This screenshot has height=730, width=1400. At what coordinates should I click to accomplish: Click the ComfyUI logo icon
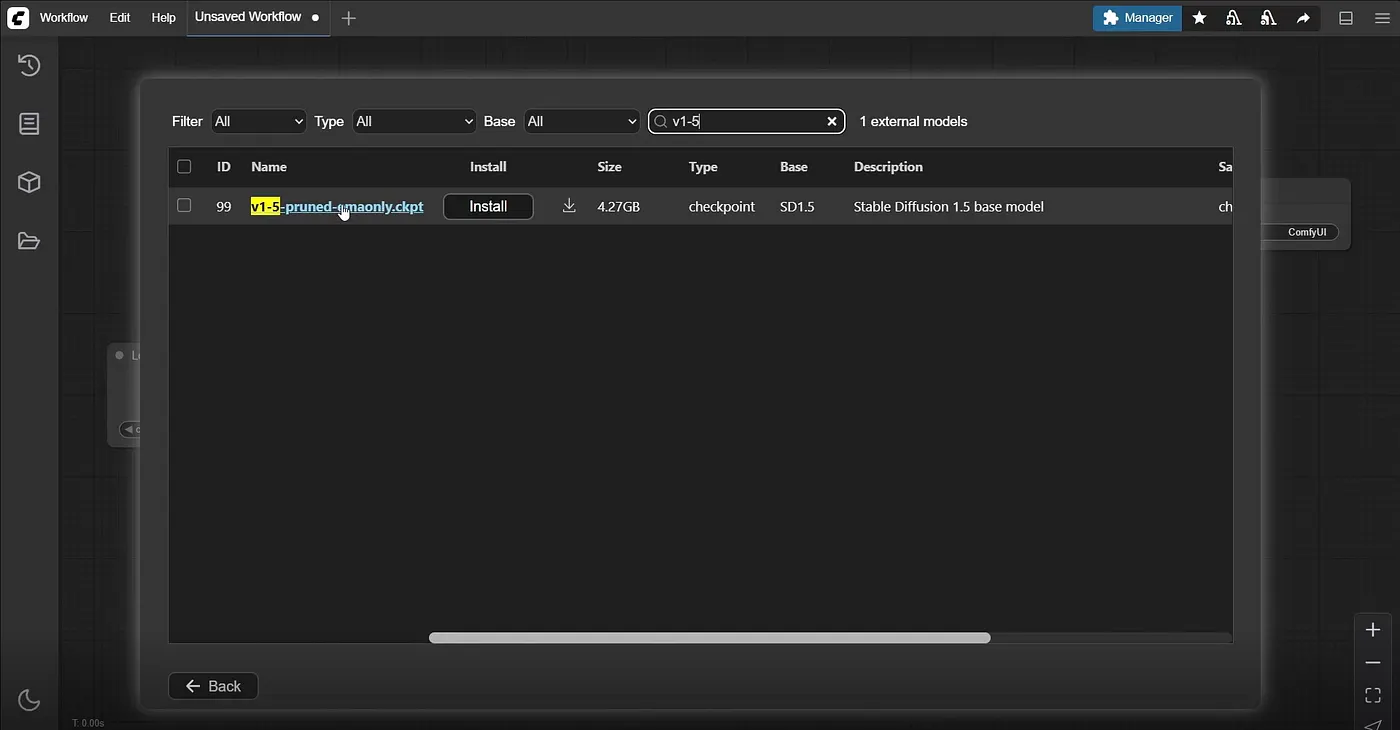coord(18,17)
